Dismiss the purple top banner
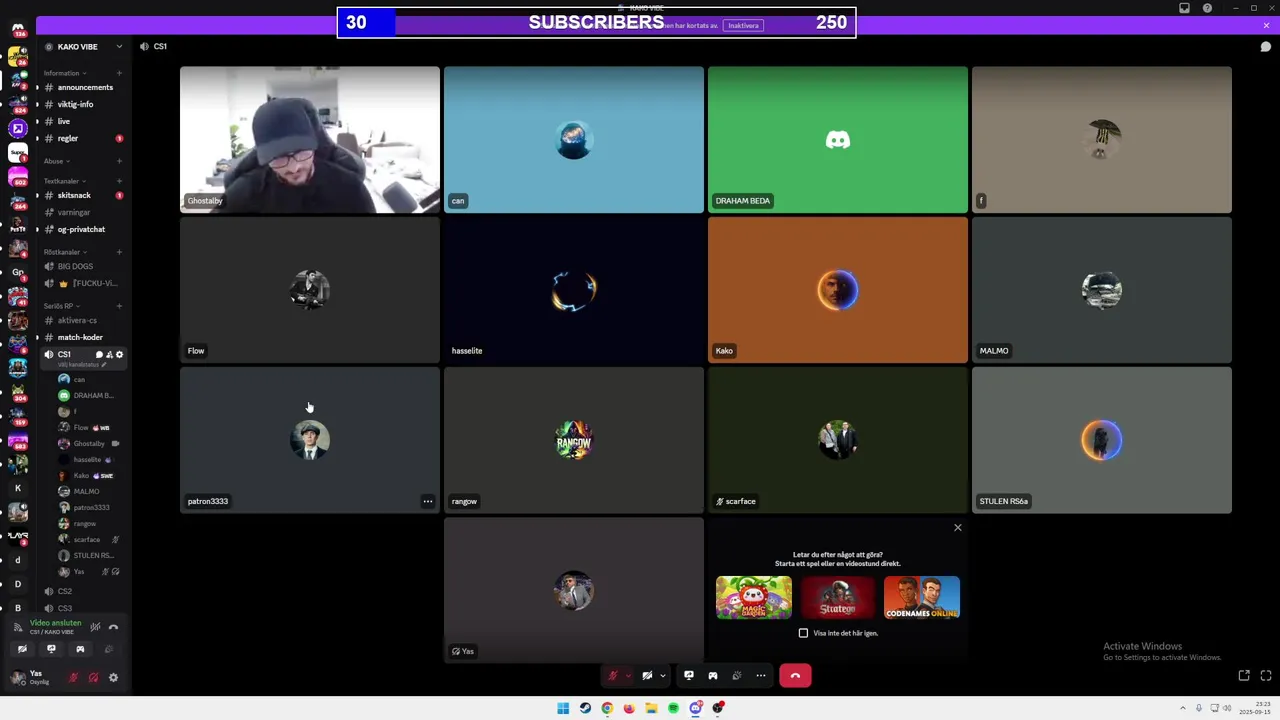1280x720 pixels. [x=1266, y=25]
